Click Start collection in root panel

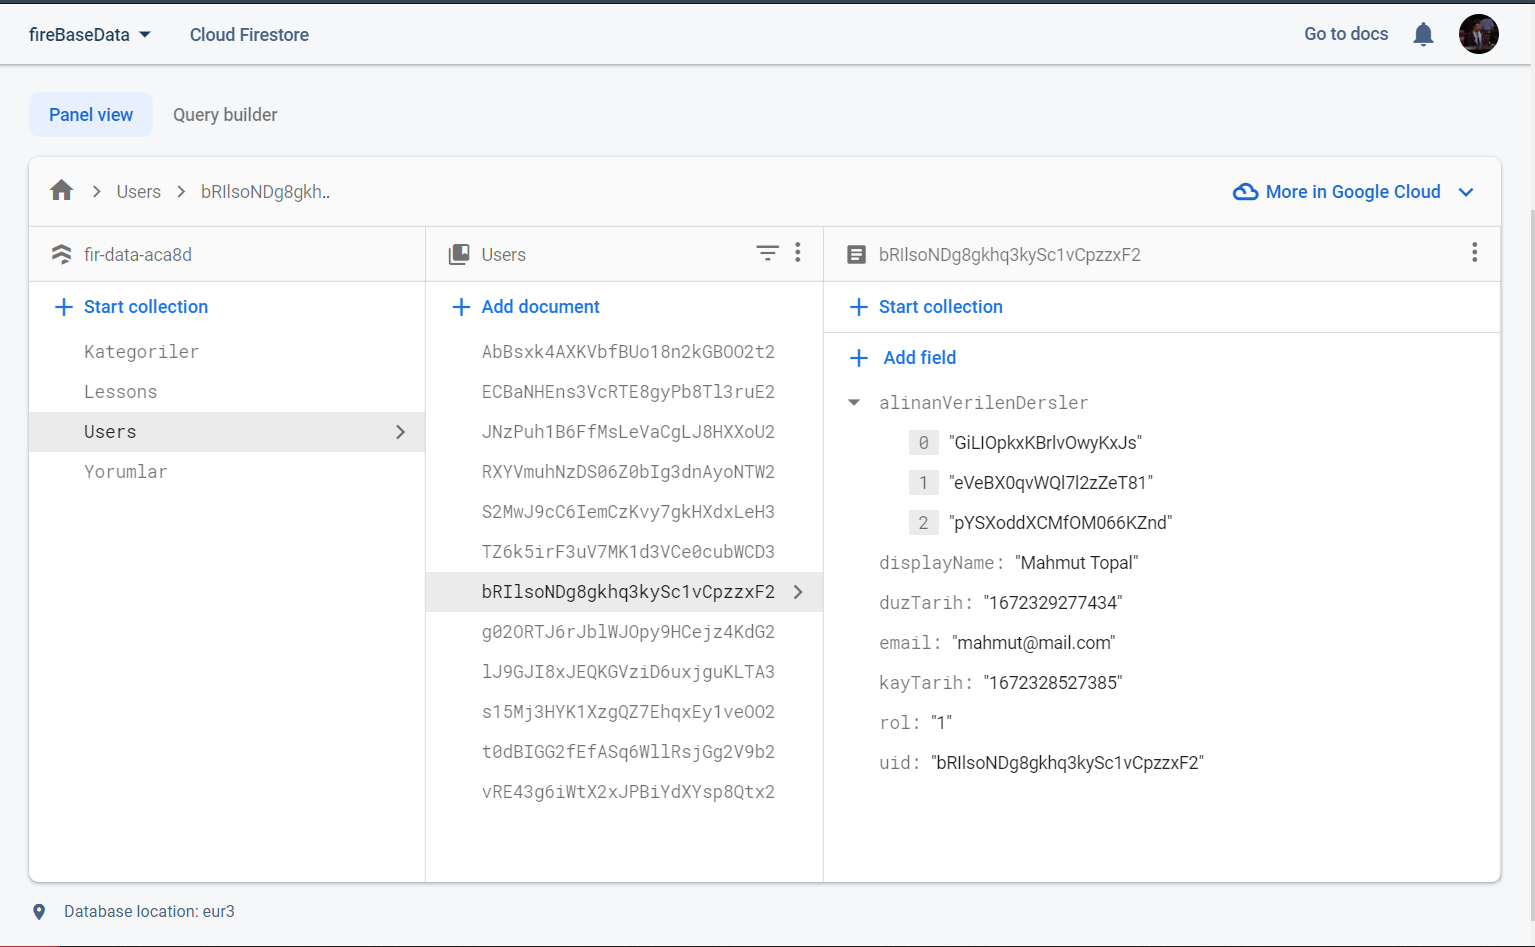[146, 307]
